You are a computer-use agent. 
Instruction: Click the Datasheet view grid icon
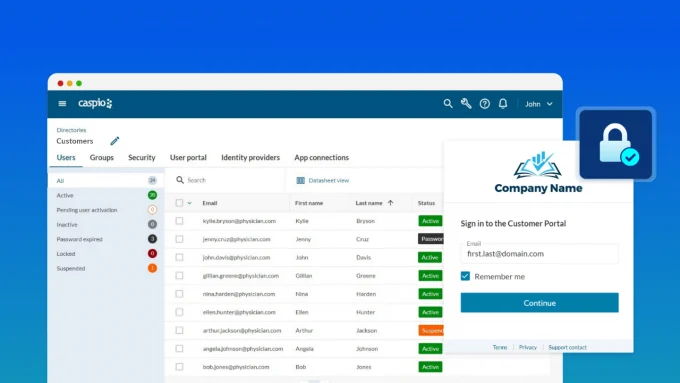[x=301, y=180]
